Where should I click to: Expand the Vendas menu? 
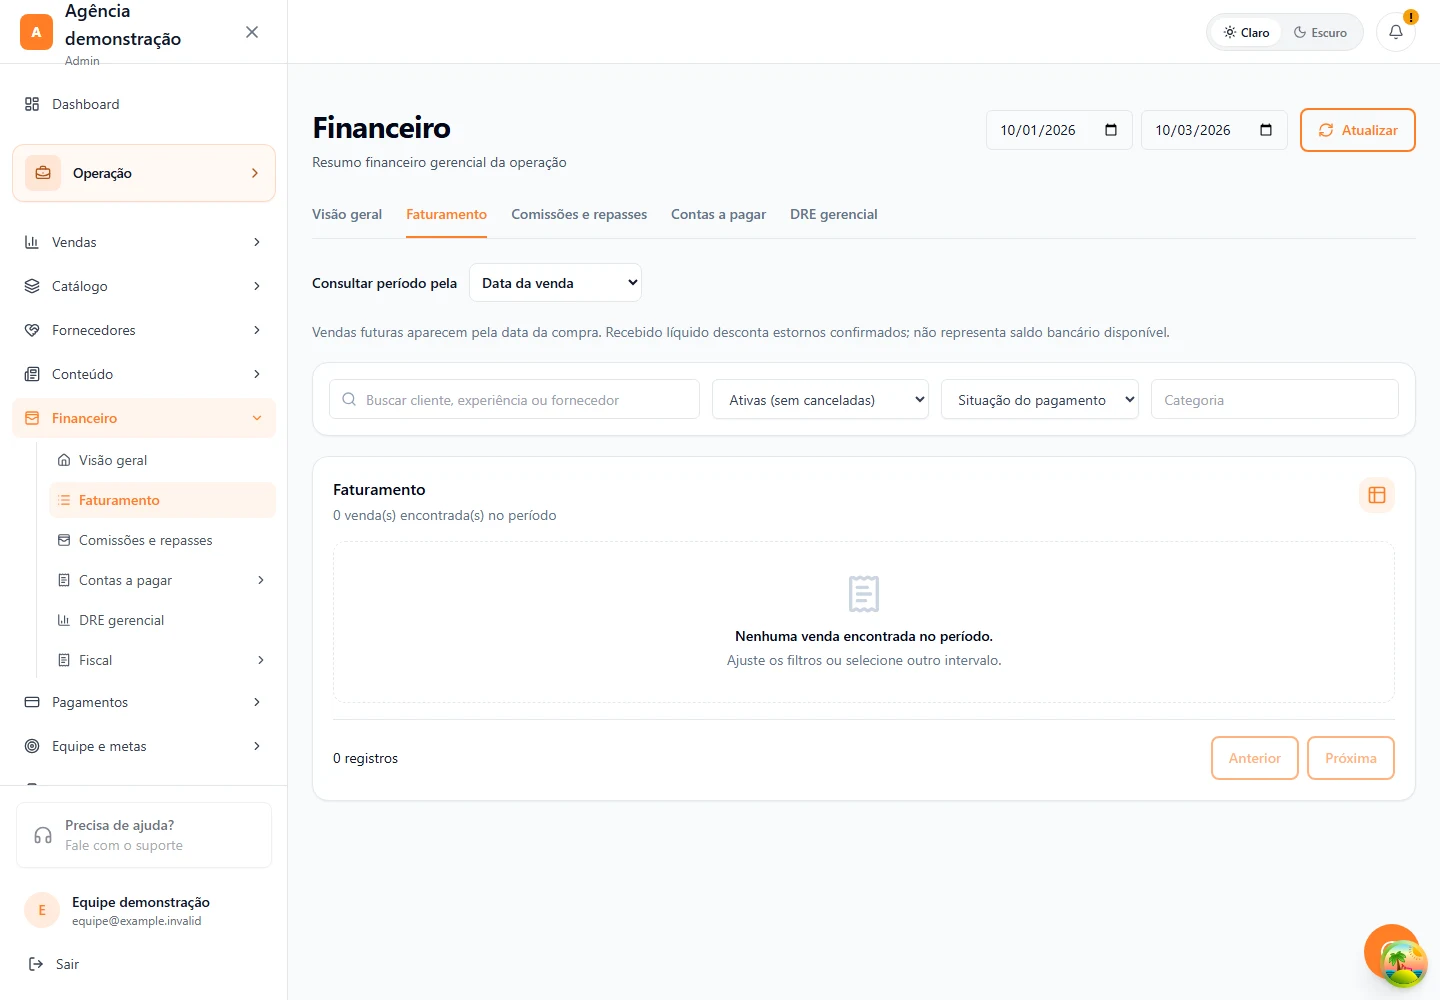[x=144, y=242]
